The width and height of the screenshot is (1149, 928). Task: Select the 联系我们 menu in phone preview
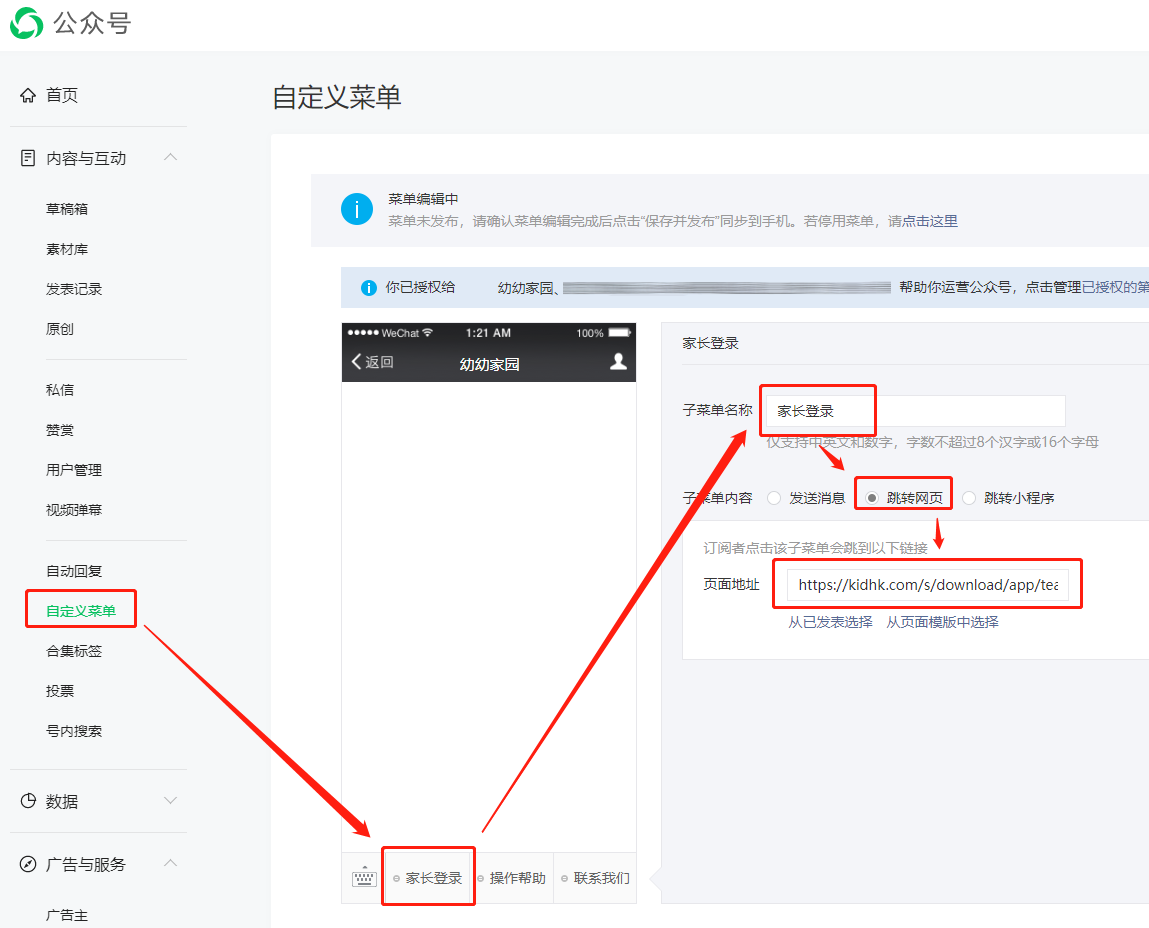point(595,878)
